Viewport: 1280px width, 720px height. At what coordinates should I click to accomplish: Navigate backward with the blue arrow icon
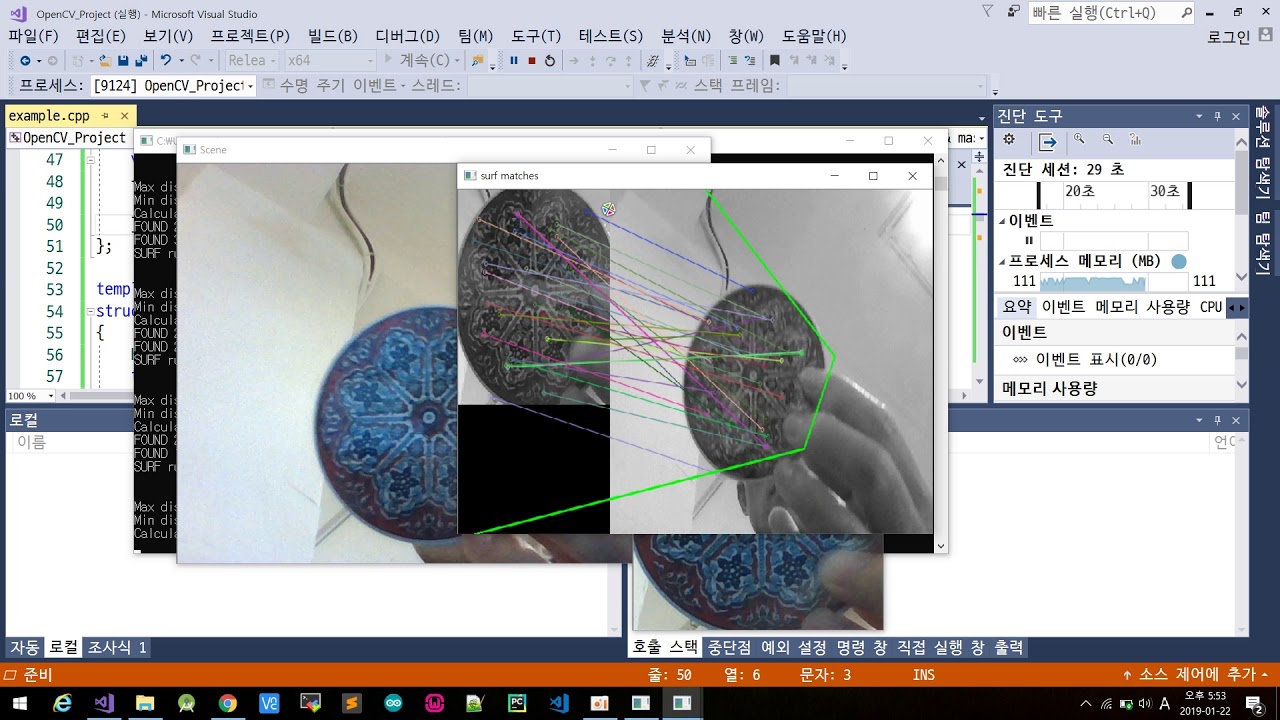[25, 61]
